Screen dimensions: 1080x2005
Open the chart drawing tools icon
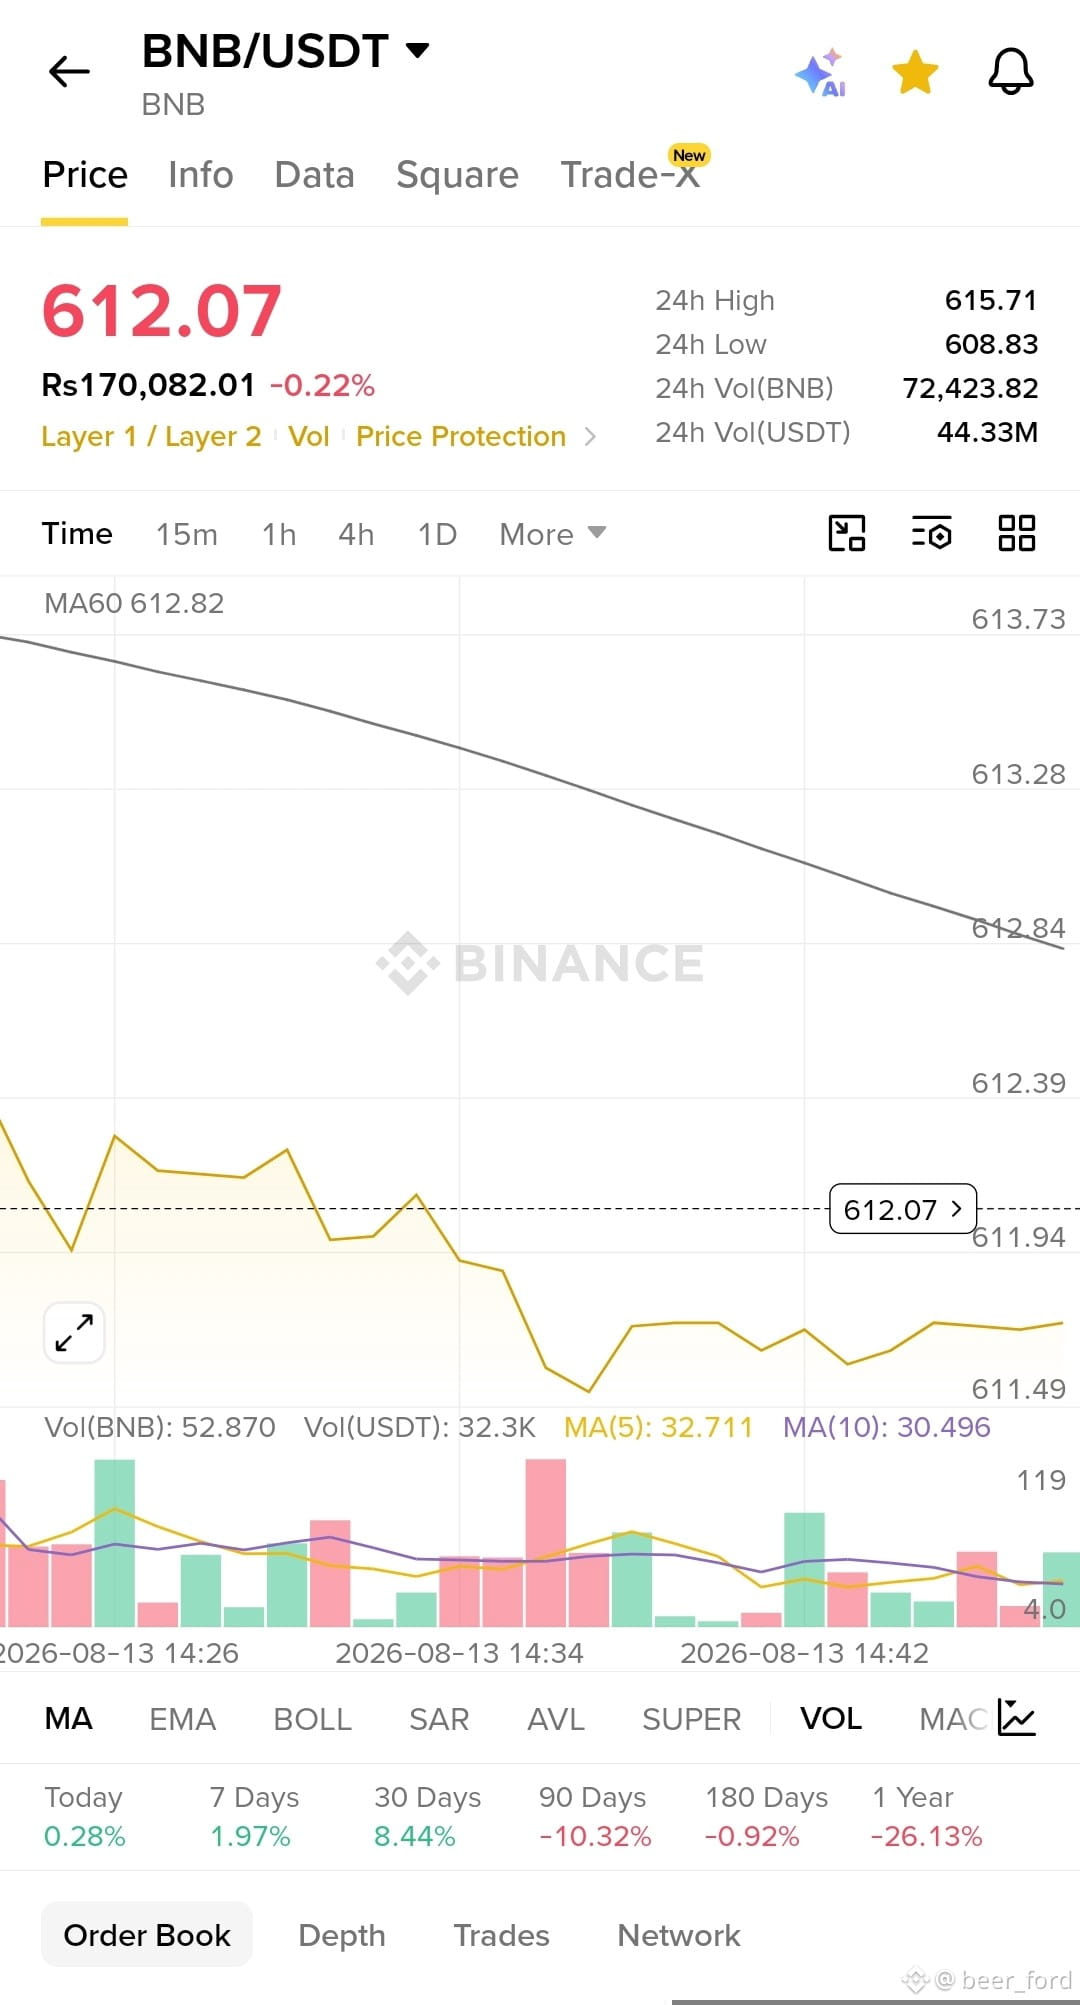(x=847, y=533)
